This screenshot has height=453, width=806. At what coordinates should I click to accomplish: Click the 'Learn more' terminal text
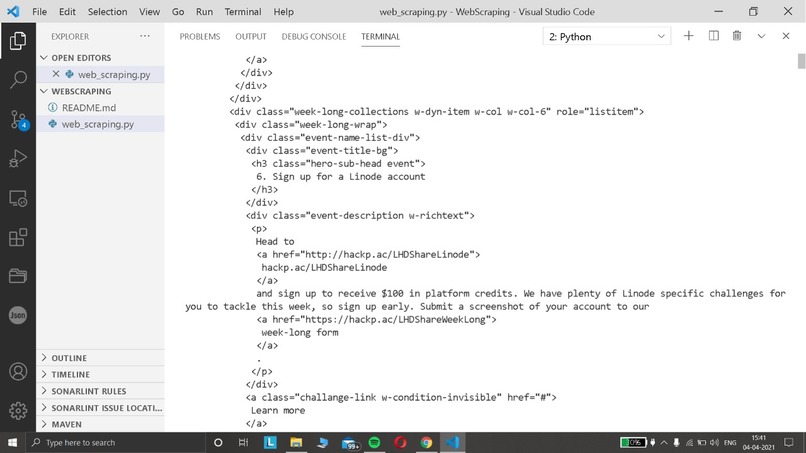point(278,410)
